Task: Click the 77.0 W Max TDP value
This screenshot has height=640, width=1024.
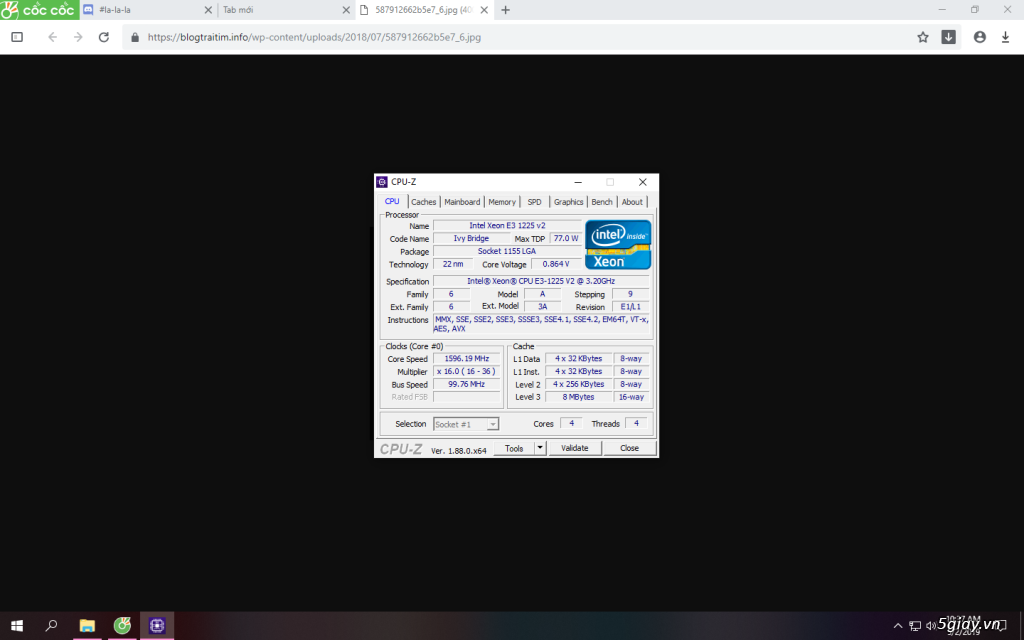Action: tap(566, 238)
